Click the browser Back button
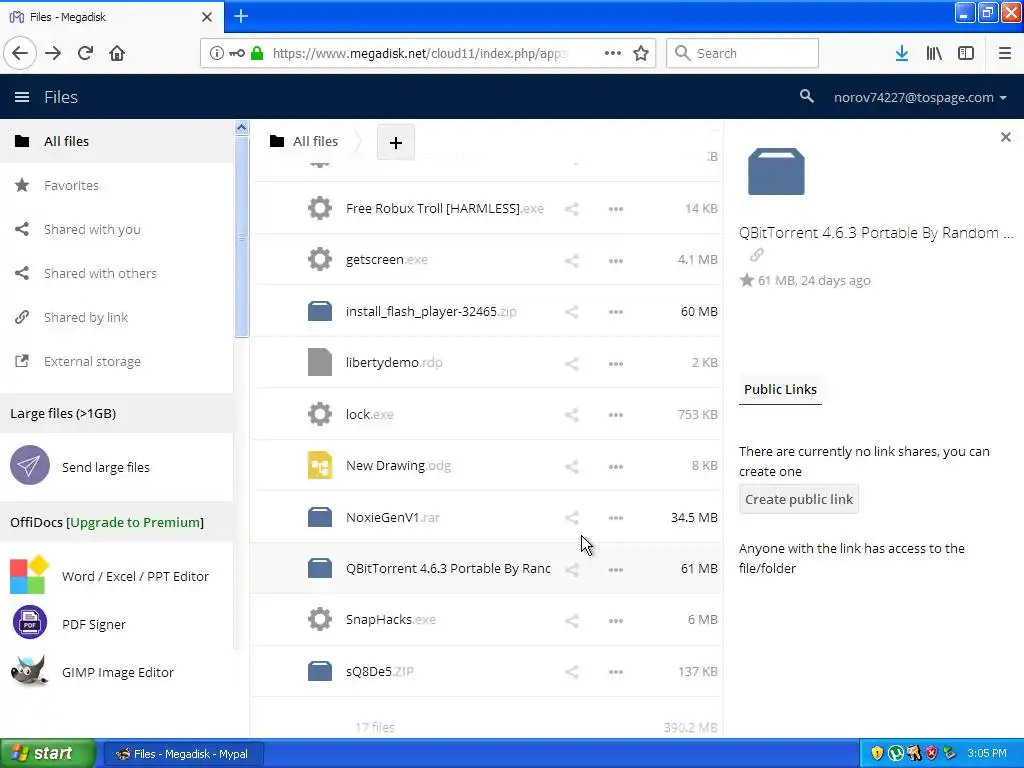The height and width of the screenshot is (768, 1024). (20, 54)
